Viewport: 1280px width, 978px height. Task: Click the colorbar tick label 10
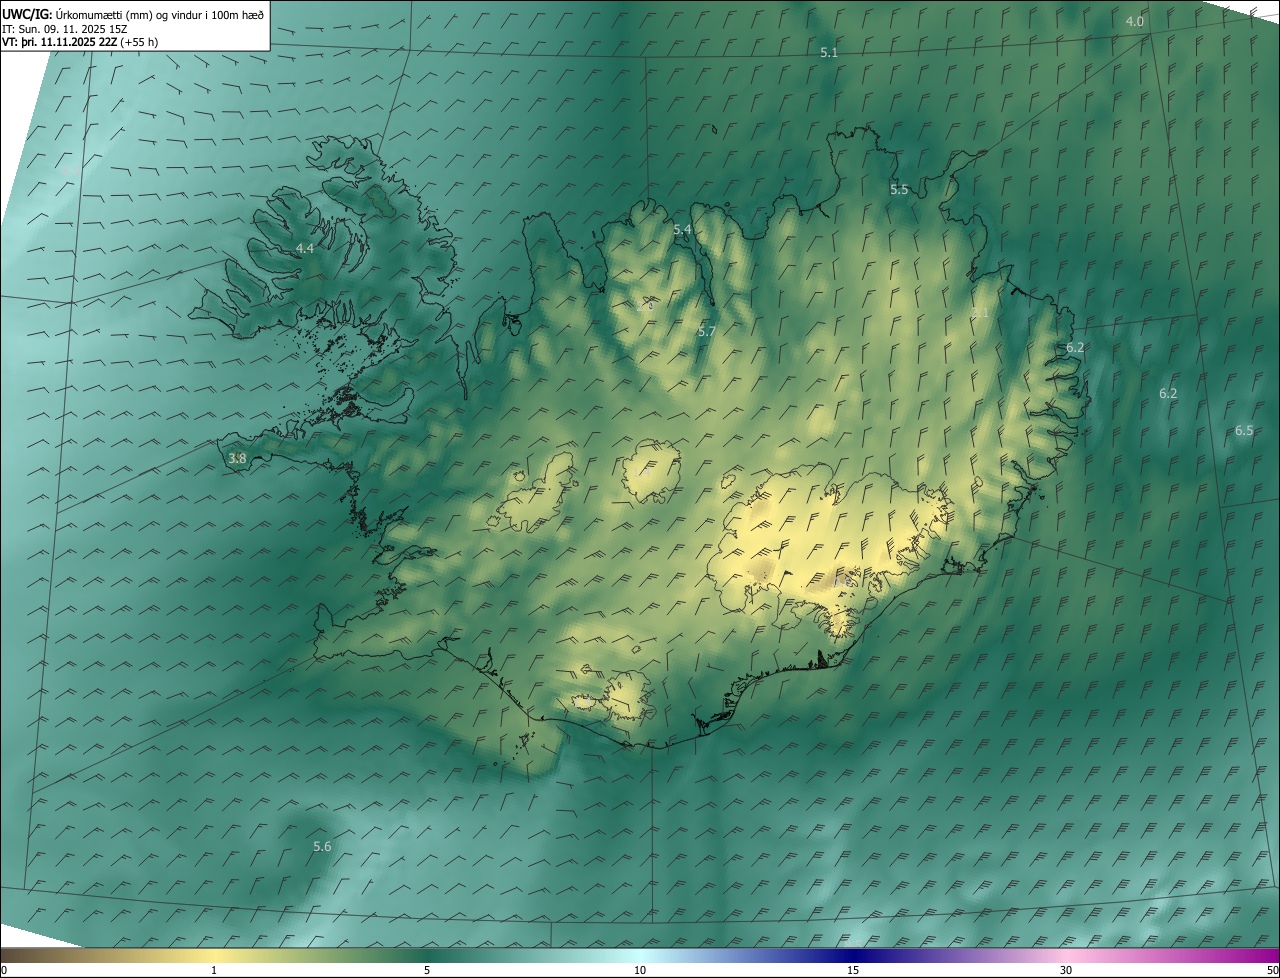pos(640,970)
